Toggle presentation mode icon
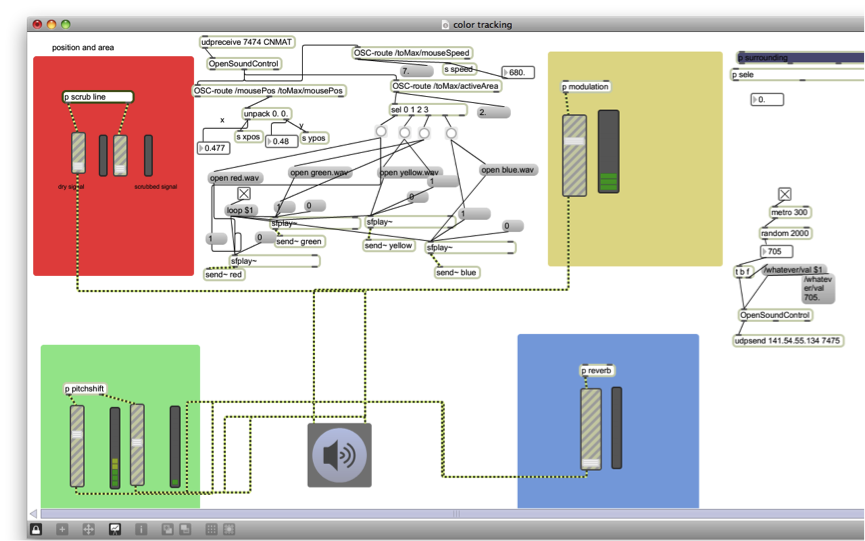This screenshot has width=865, height=541. (x=115, y=529)
